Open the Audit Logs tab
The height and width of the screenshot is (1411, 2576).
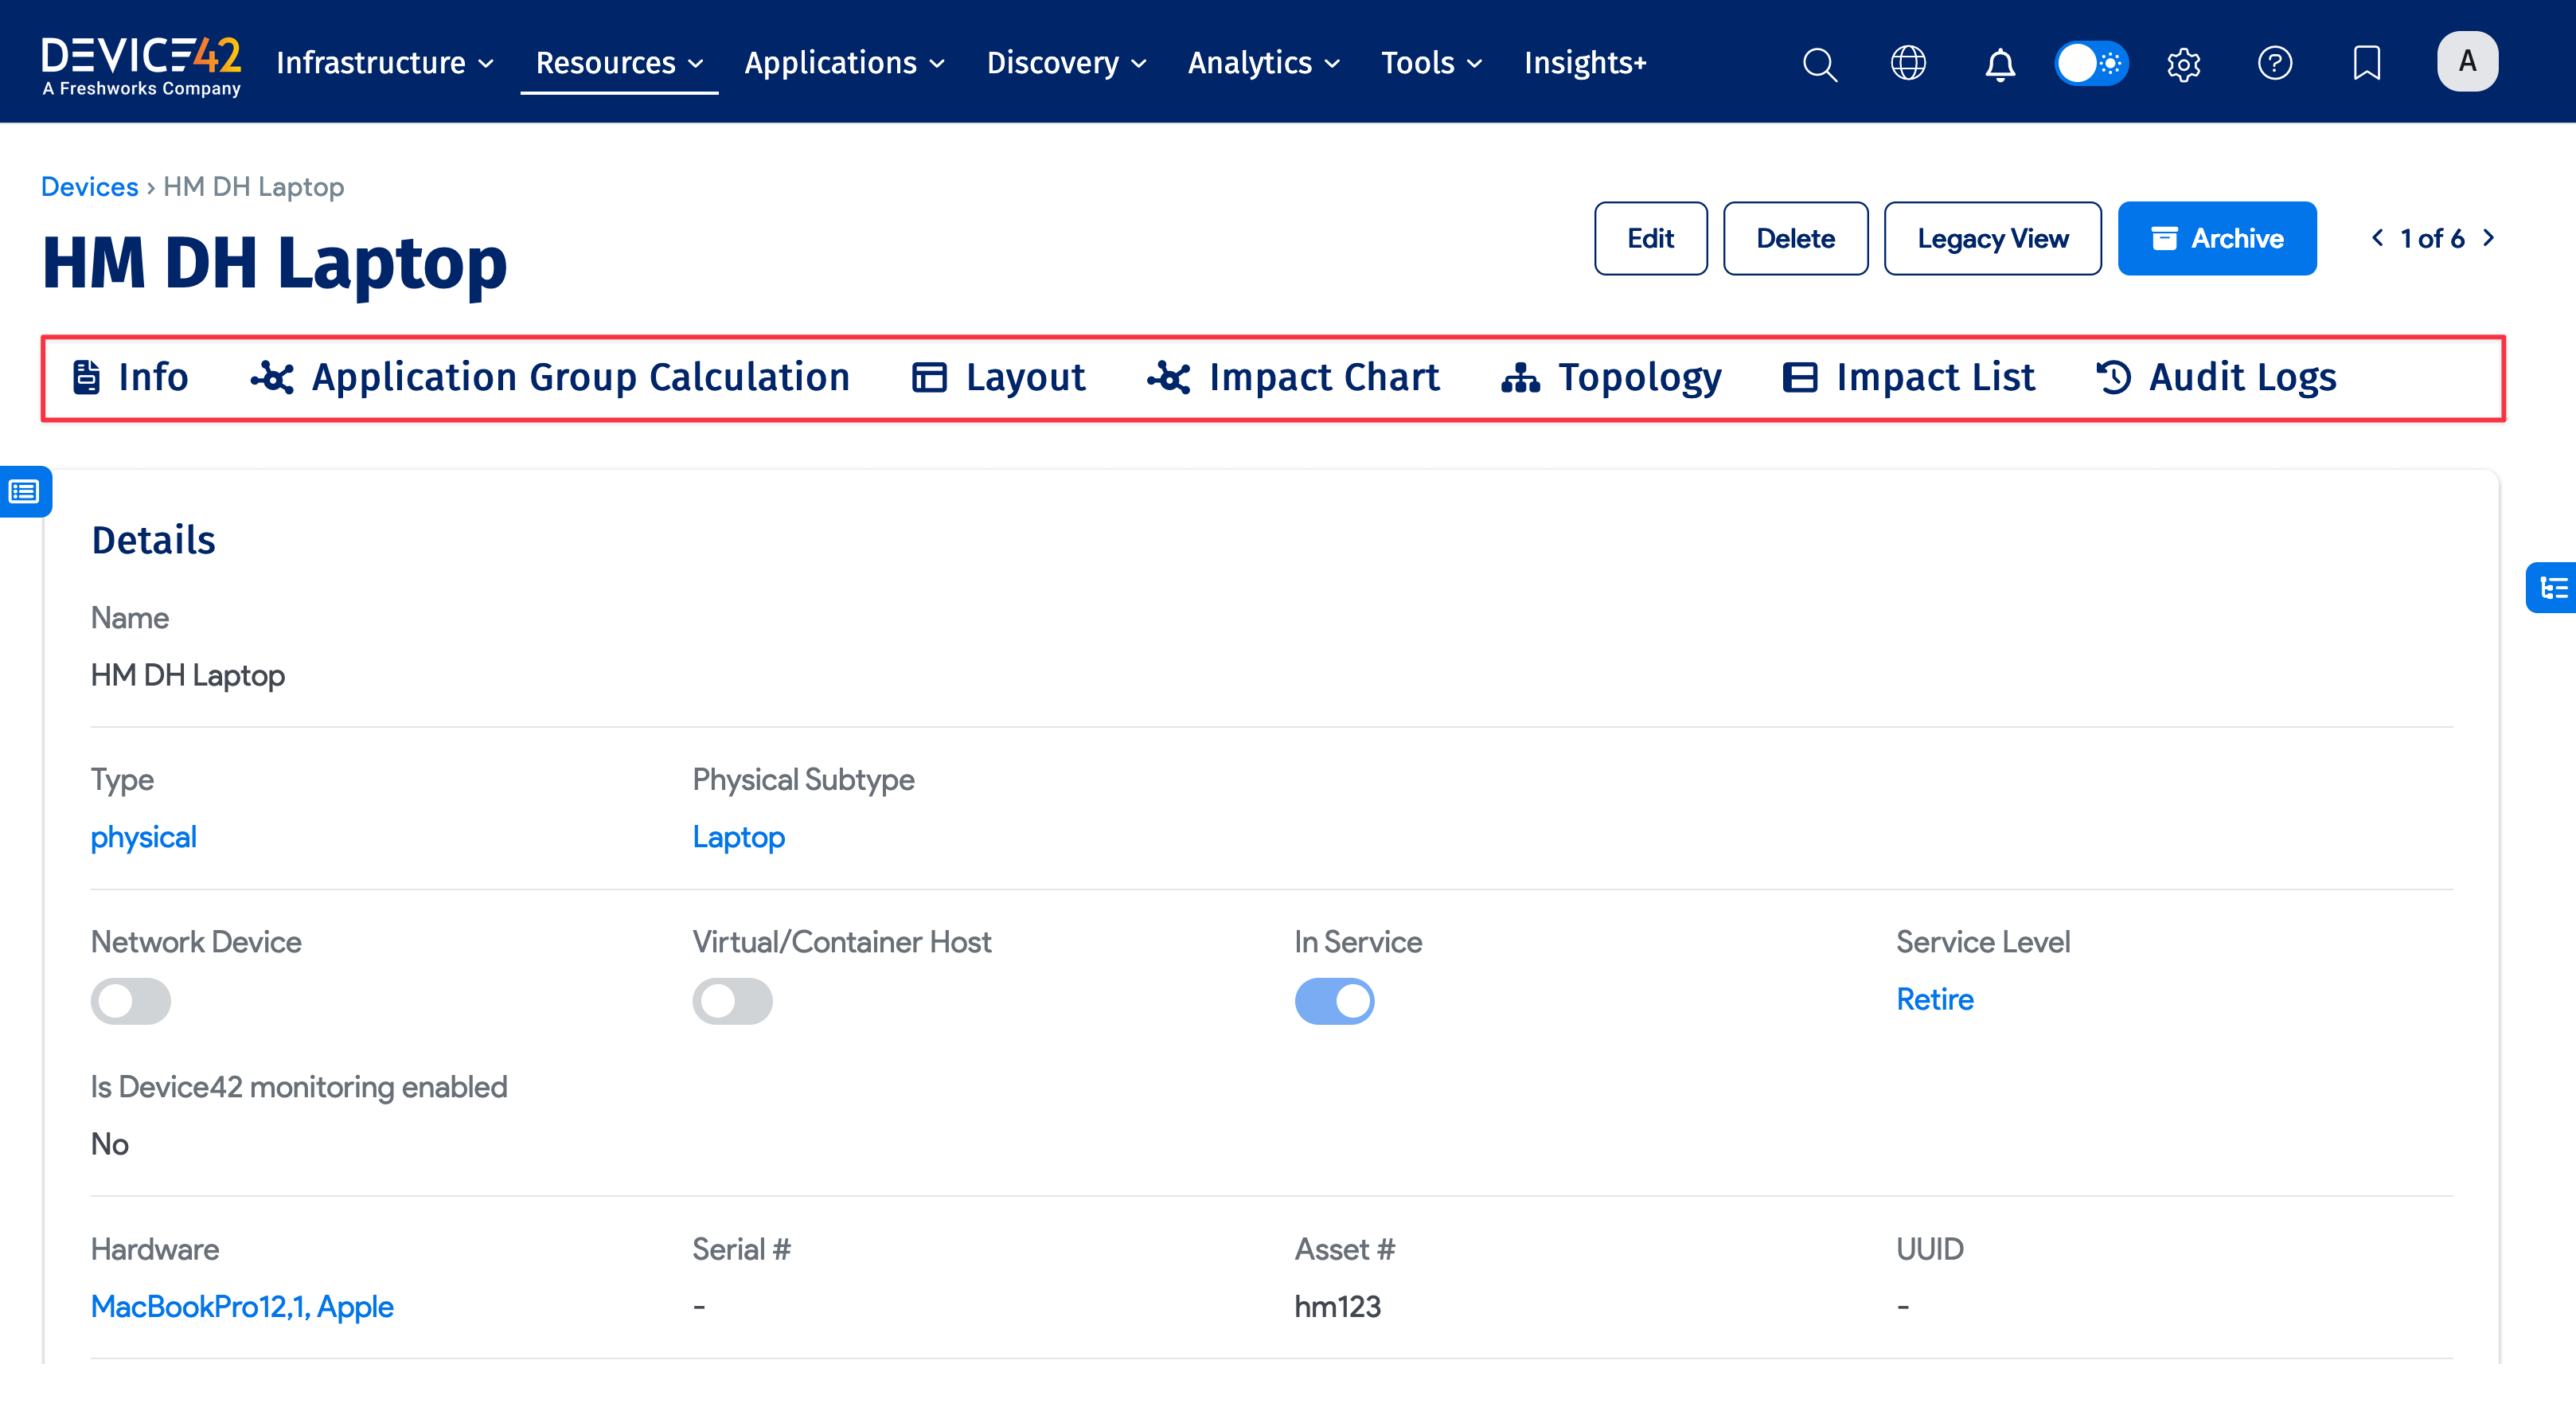[x=2216, y=377]
